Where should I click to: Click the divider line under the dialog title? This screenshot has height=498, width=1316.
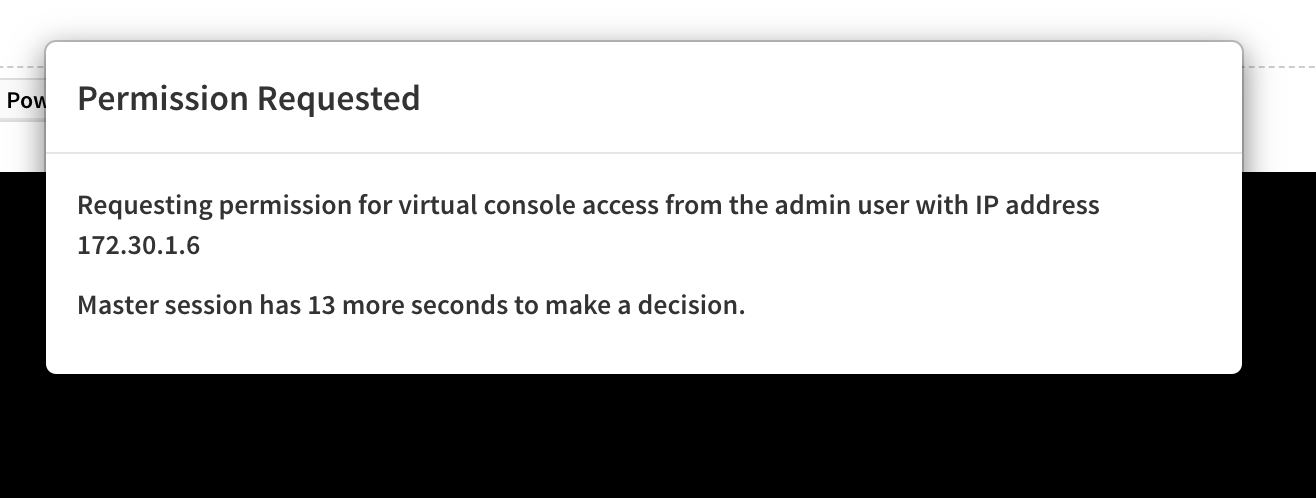click(x=644, y=153)
